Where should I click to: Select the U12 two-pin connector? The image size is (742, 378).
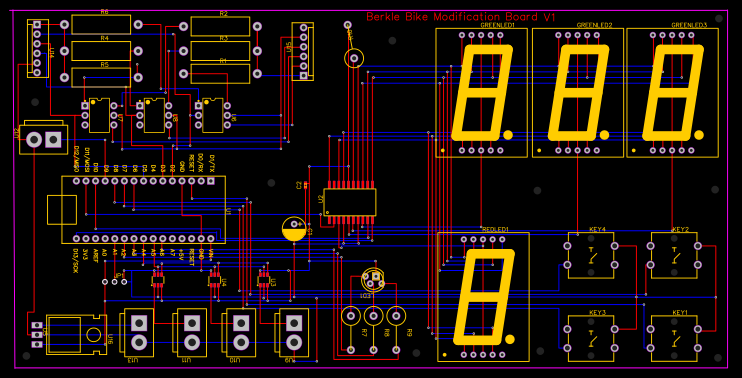coord(43,138)
